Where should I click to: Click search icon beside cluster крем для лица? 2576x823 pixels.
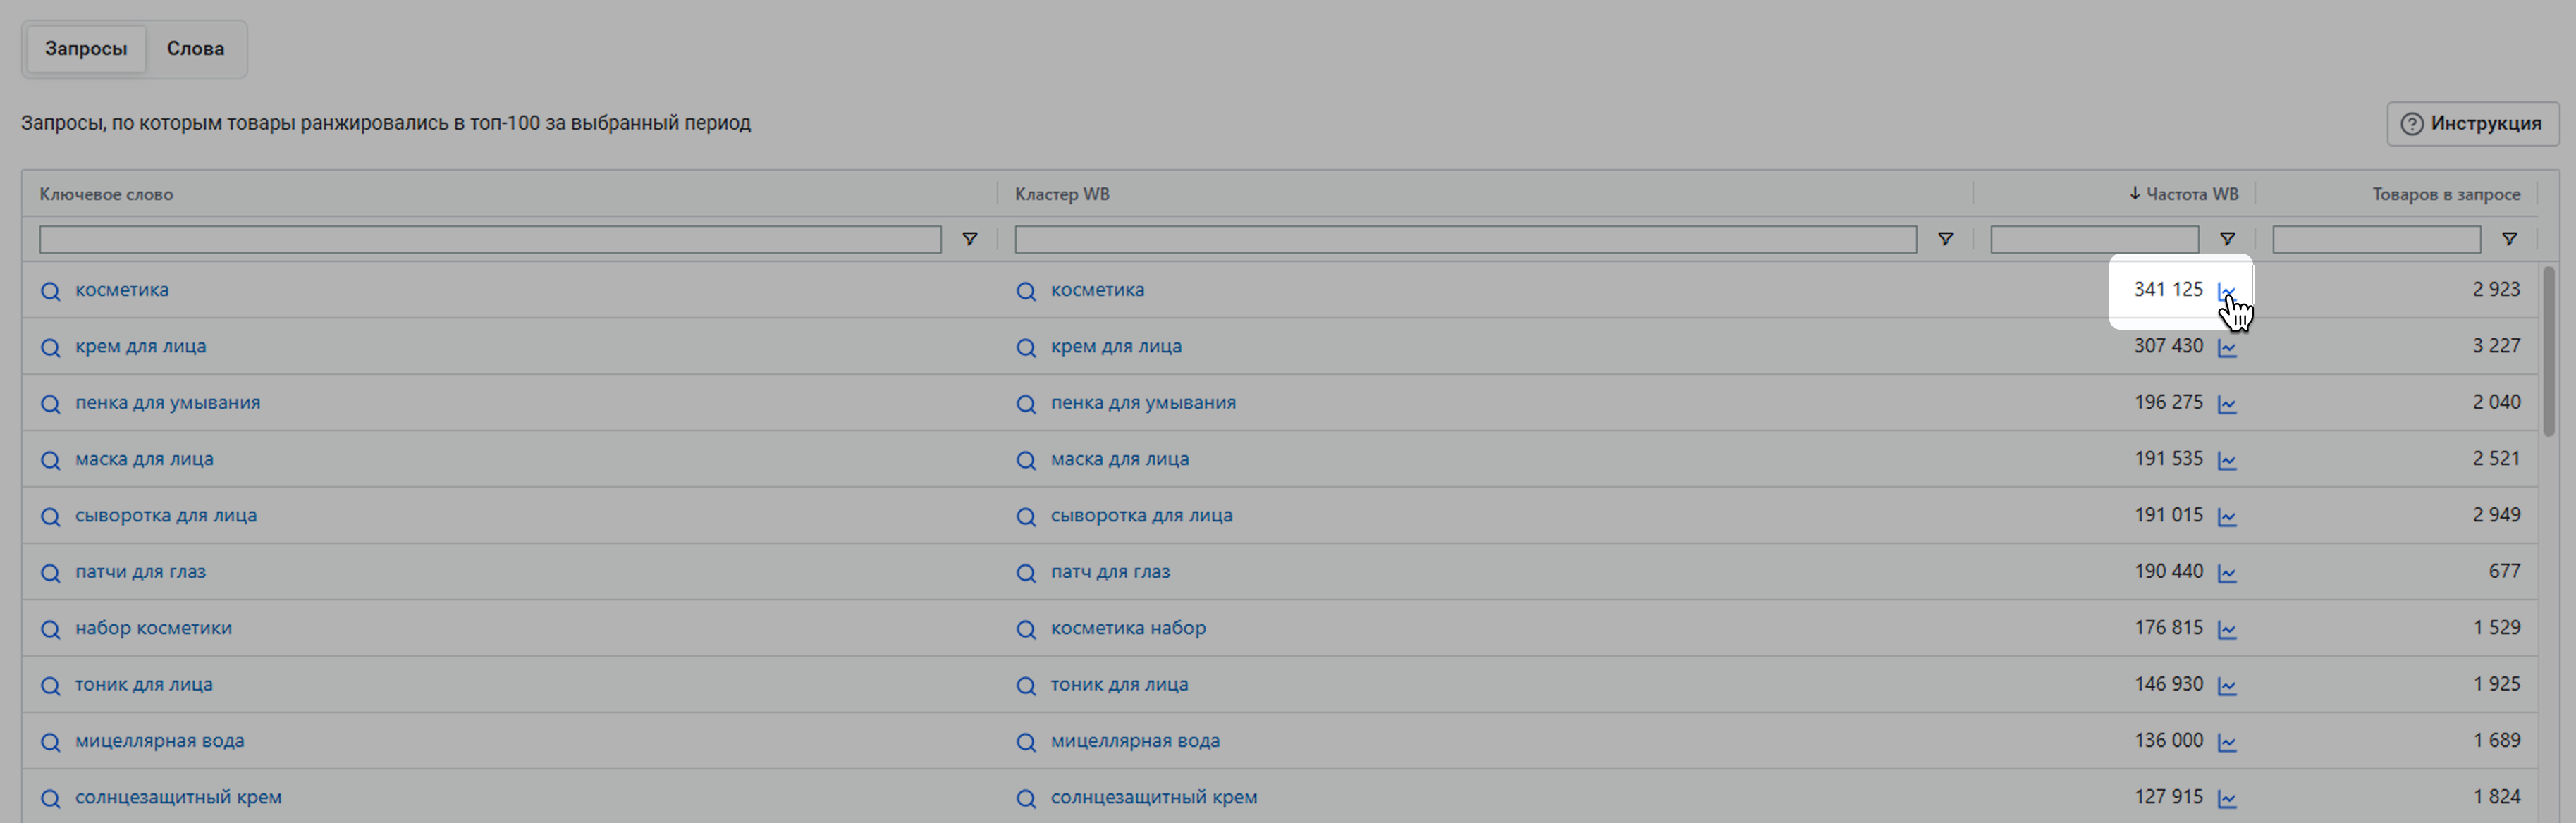[1026, 347]
